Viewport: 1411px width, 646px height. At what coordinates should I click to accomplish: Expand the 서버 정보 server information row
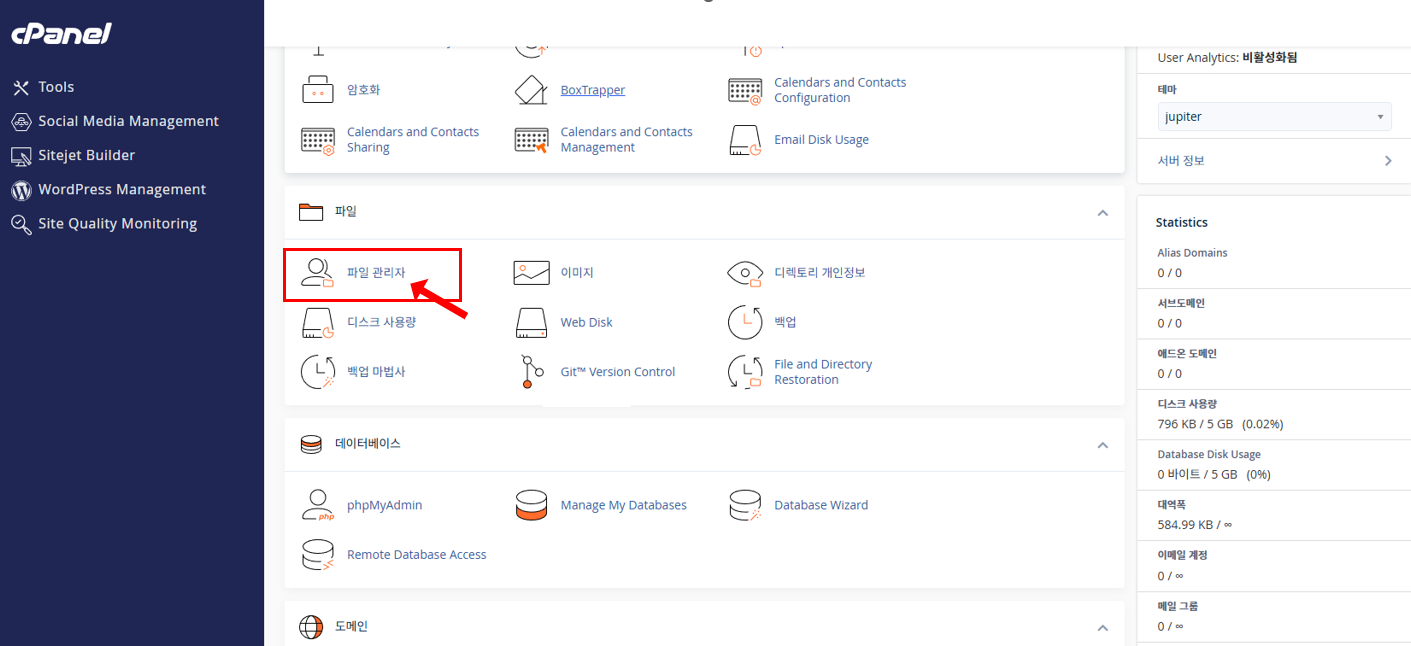(1274, 161)
